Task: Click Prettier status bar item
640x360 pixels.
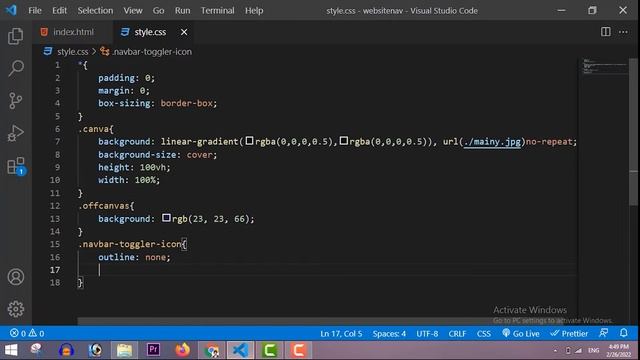Action: coord(569,333)
